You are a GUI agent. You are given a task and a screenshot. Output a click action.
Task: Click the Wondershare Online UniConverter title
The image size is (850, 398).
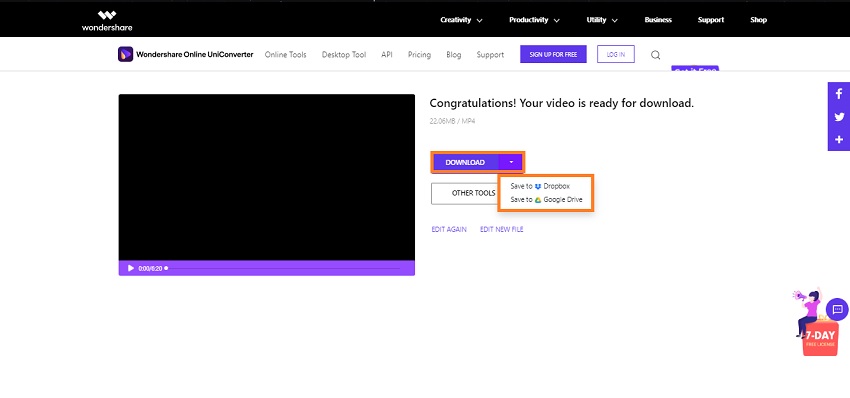coord(195,55)
